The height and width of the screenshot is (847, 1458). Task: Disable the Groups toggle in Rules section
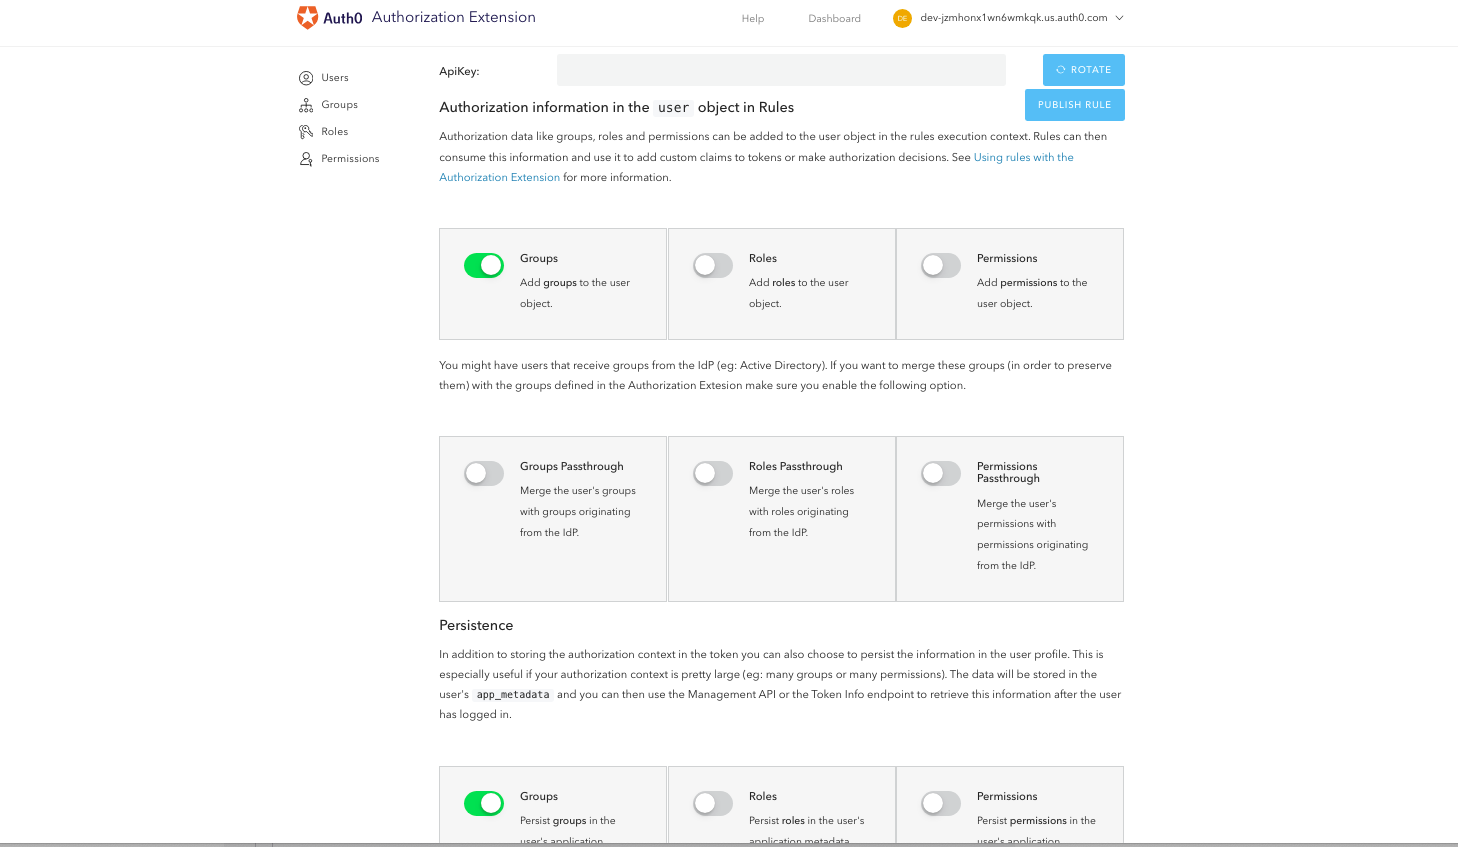coord(484,264)
